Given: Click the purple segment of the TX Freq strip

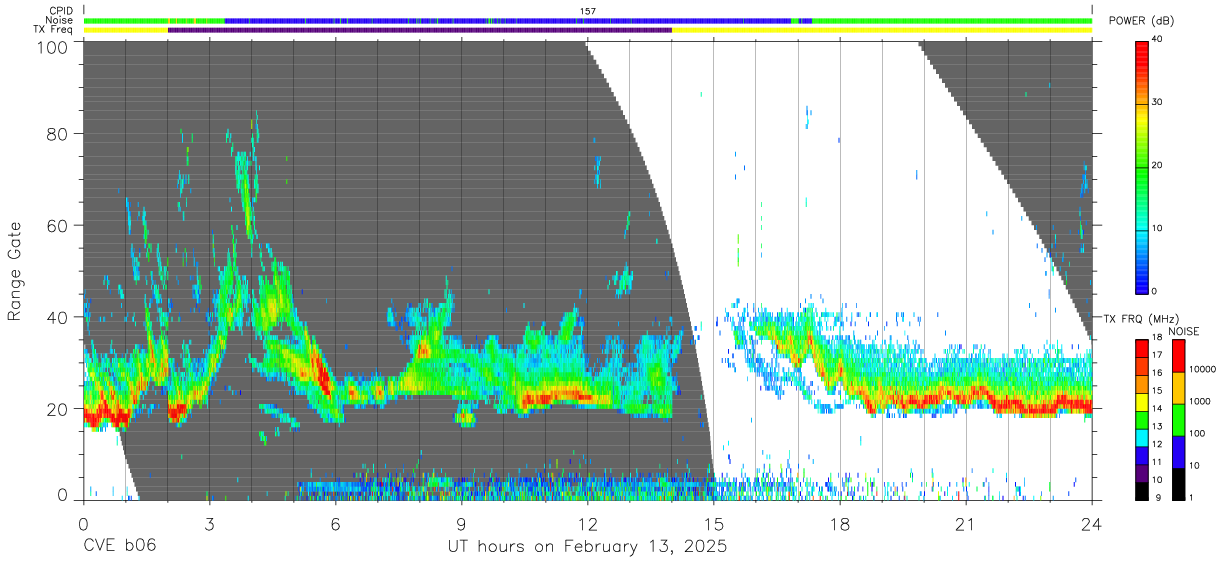Looking at the screenshot, I should click(x=420, y=30).
